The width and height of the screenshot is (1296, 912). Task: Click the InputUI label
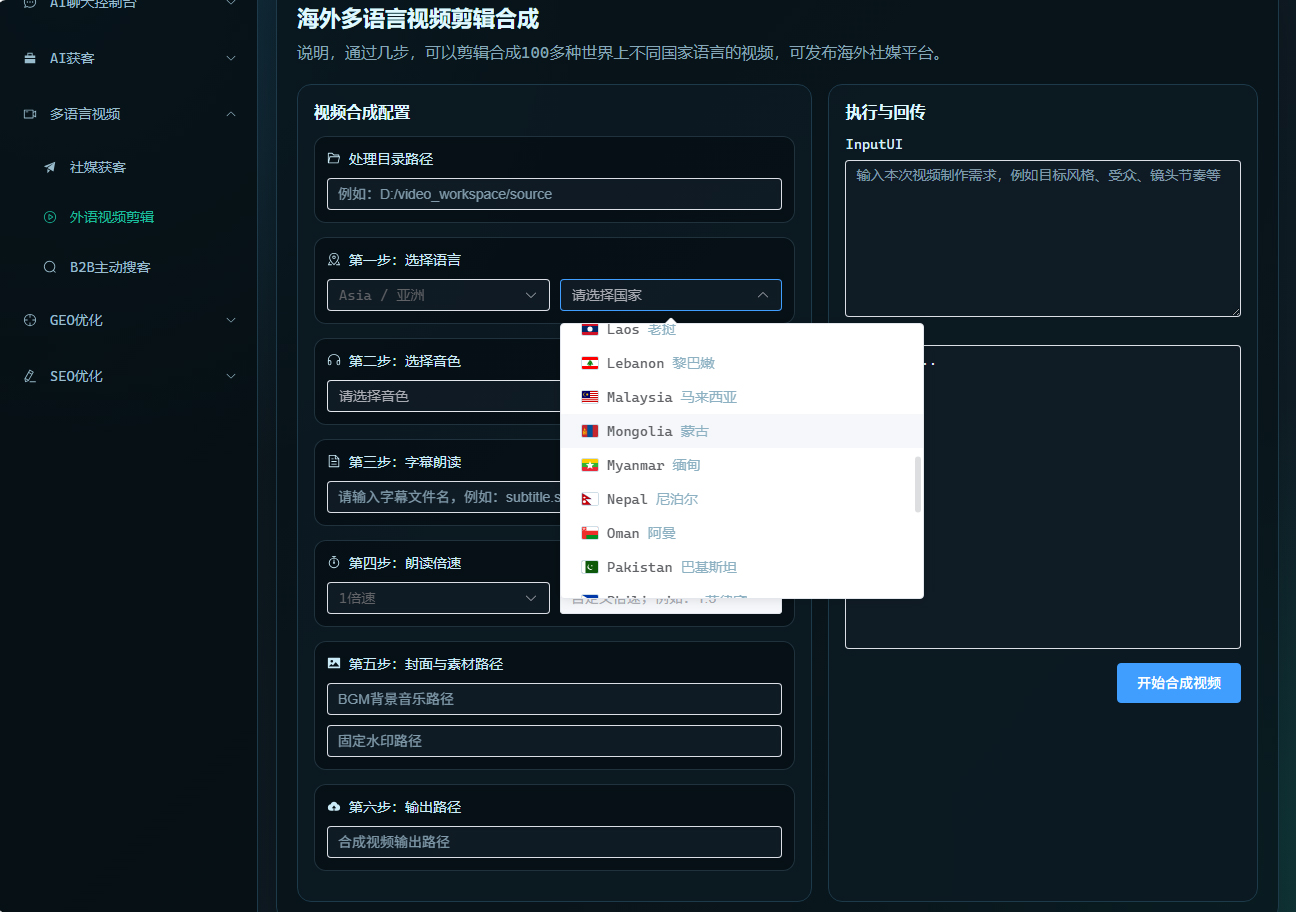pyautogui.click(x=874, y=145)
